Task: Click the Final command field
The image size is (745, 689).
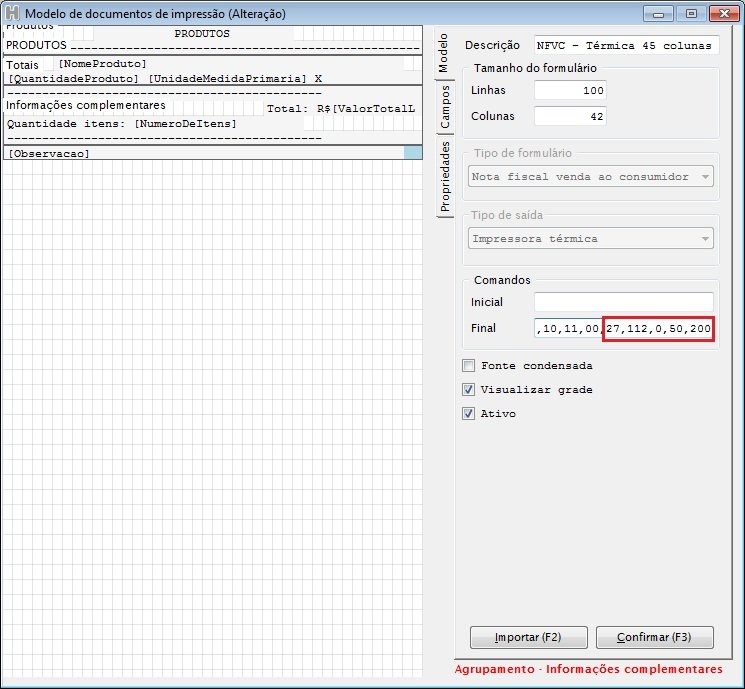Action: (x=623, y=329)
